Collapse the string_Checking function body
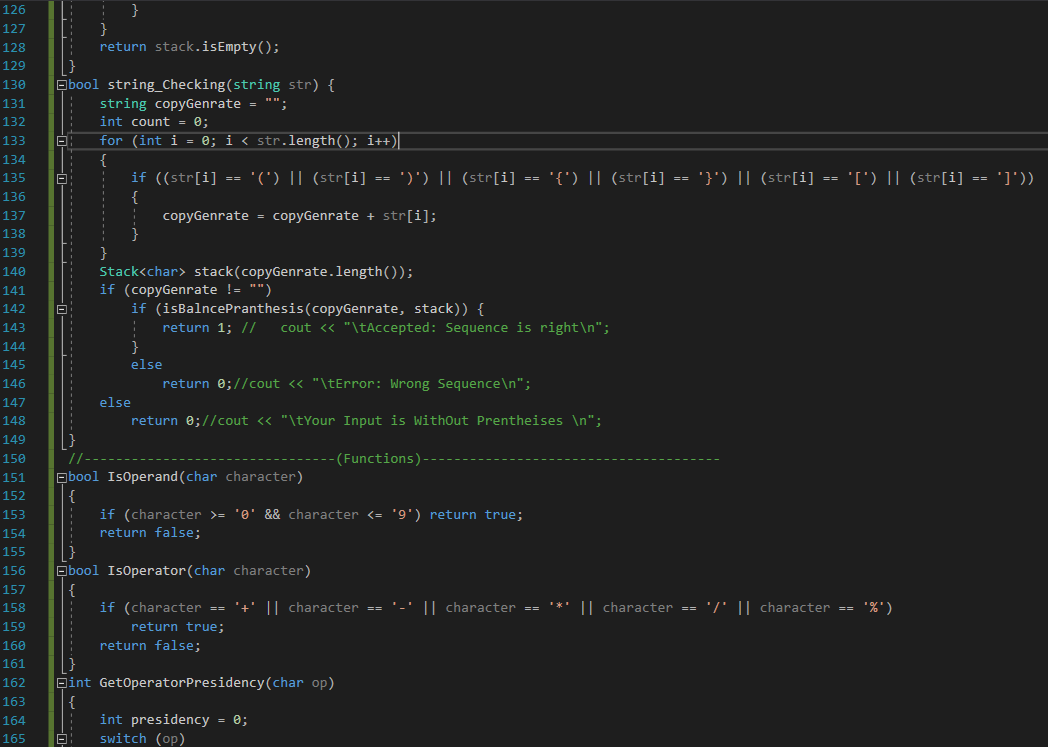This screenshot has width=1048, height=747. [x=61, y=84]
